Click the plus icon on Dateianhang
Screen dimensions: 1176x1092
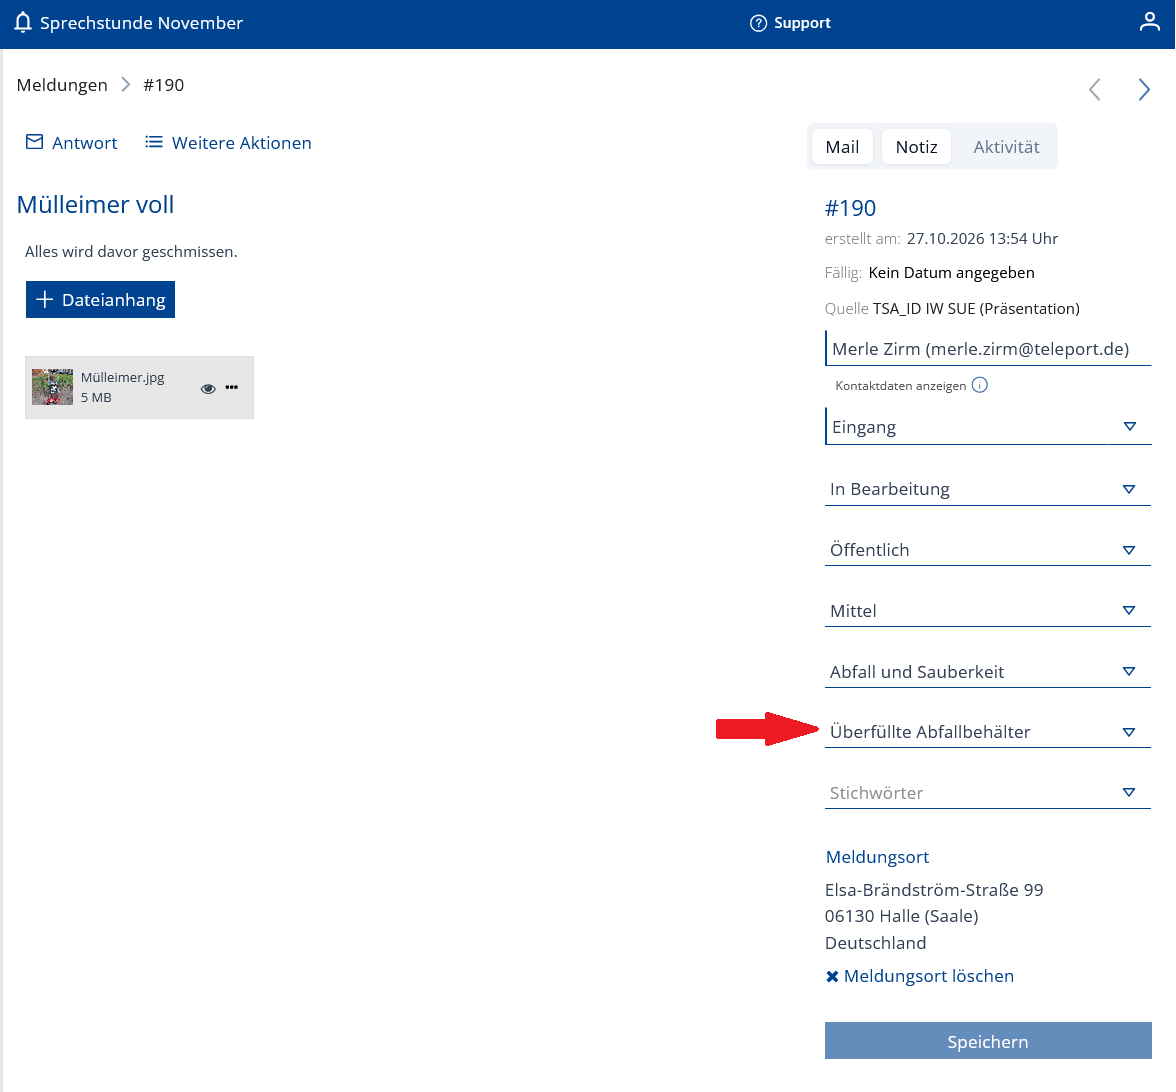[x=44, y=299]
